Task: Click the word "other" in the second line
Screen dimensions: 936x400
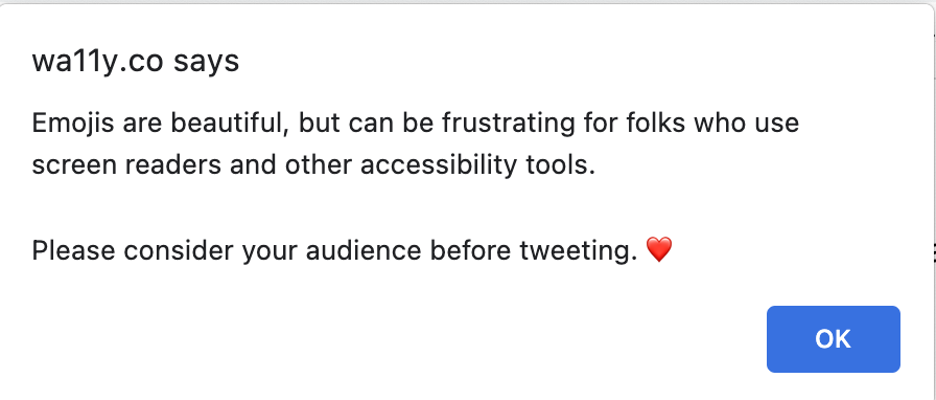Action: (x=298, y=164)
